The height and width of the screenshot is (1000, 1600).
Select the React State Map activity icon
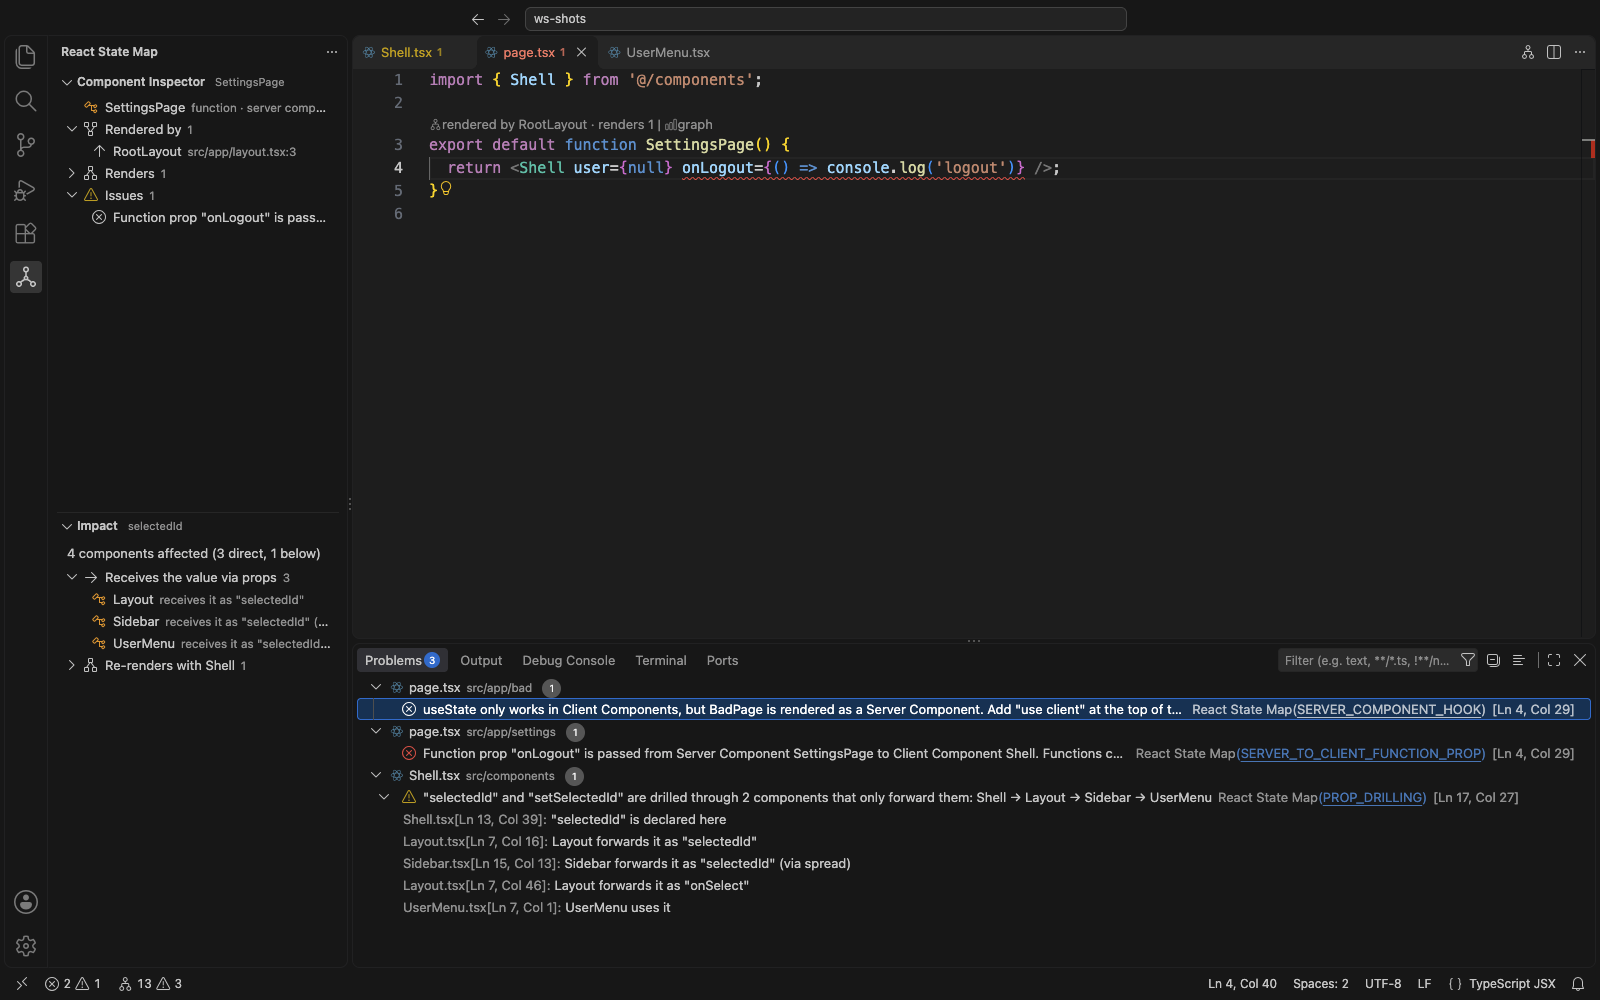26,277
